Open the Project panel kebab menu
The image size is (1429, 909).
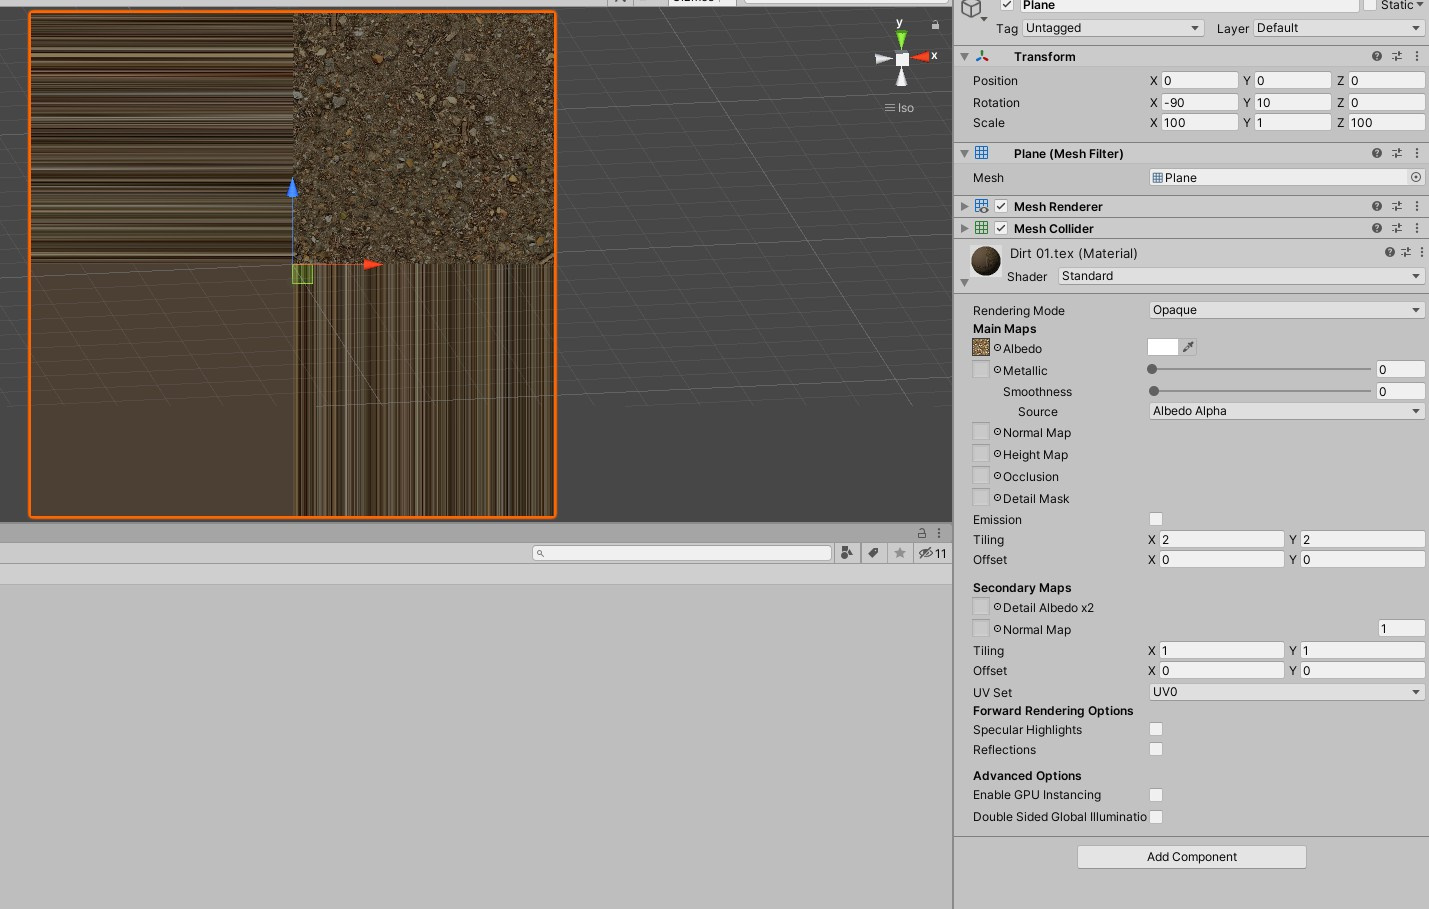pyautogui.click(x=939, y=534)
